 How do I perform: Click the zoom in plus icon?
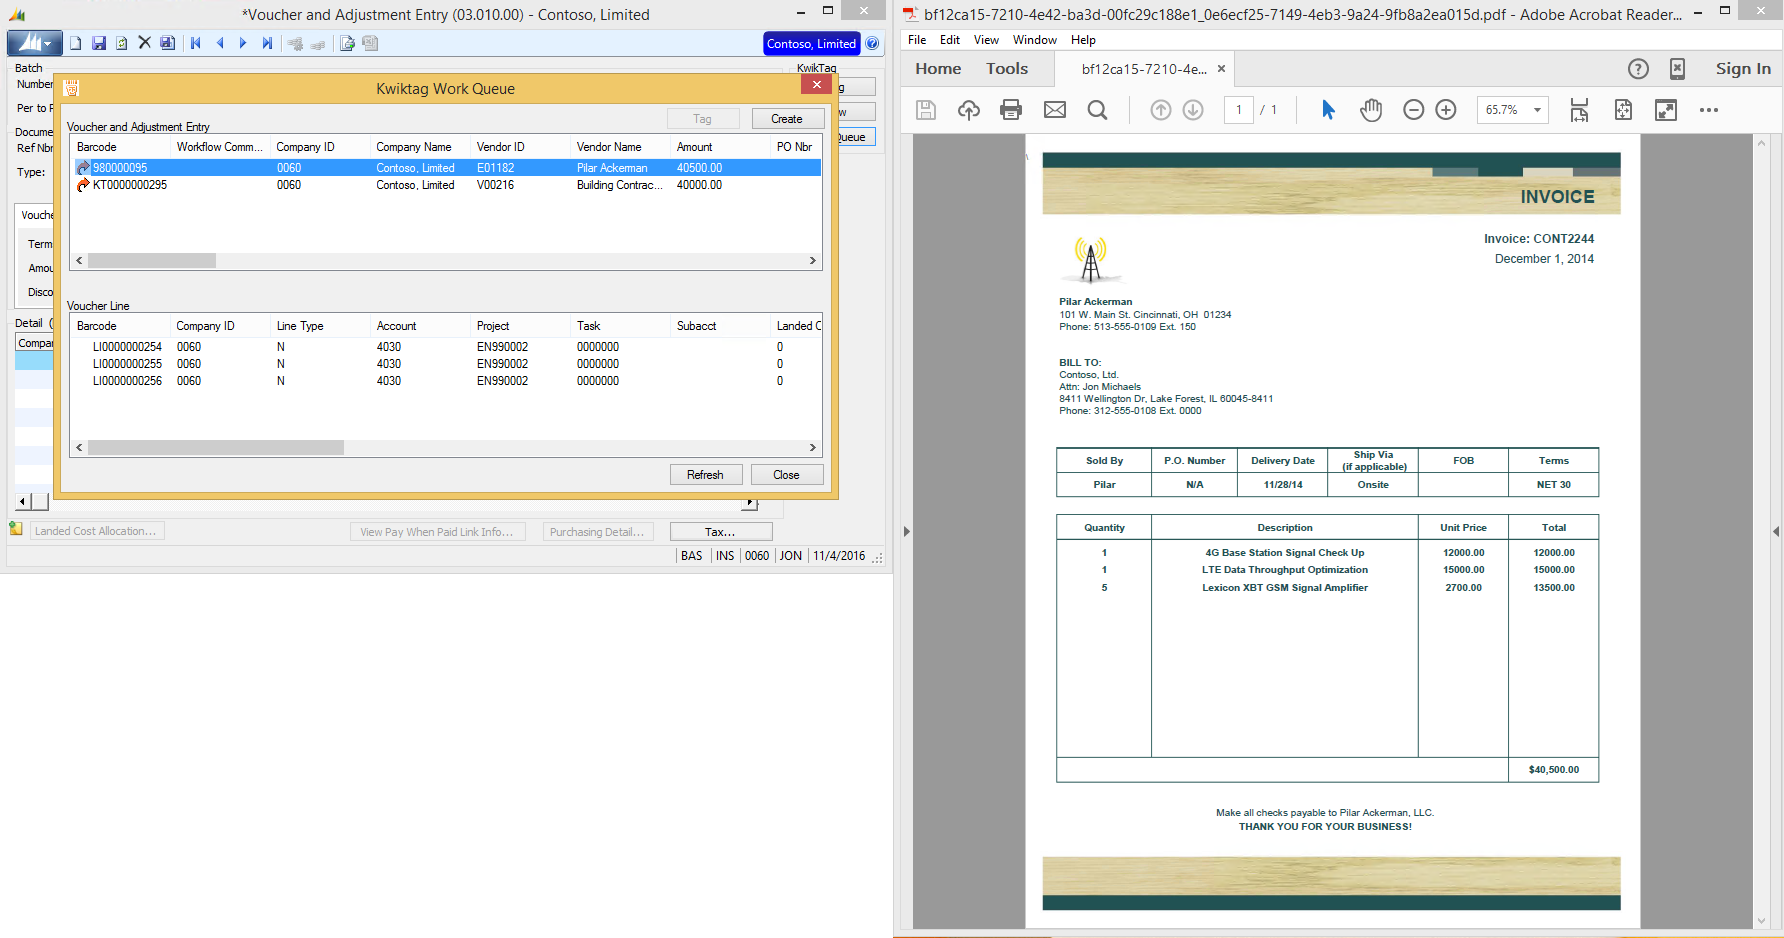coord(1446,110)
